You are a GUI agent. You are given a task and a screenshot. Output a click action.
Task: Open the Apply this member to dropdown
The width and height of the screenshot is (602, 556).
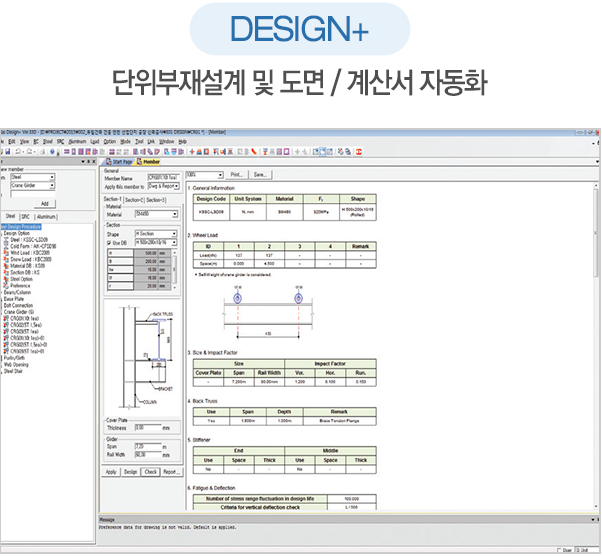177,186
